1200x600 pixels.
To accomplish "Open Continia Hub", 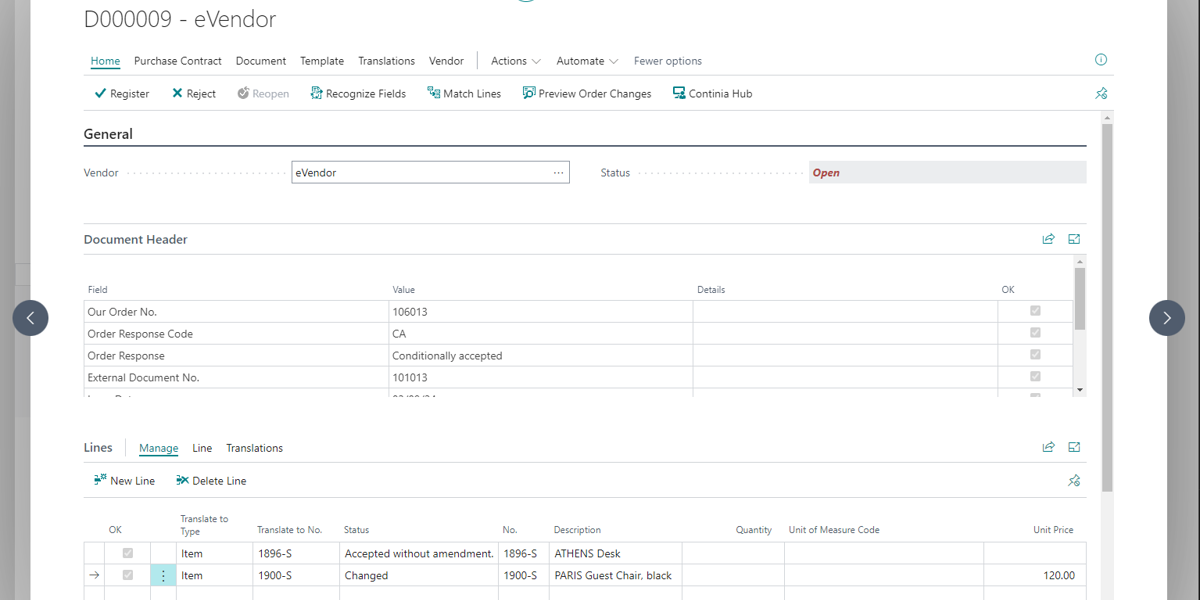I will pos(712,94).
